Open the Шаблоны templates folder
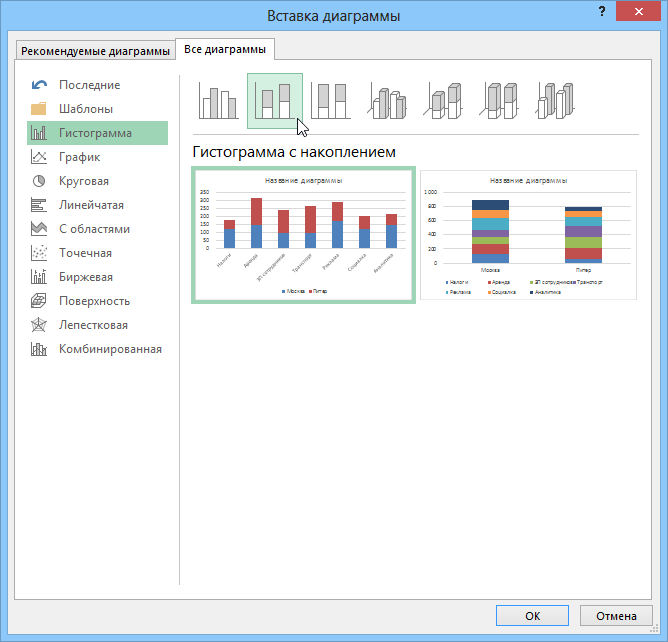The width and height of the screenshot is (668, 642). [x=85, y=109]
